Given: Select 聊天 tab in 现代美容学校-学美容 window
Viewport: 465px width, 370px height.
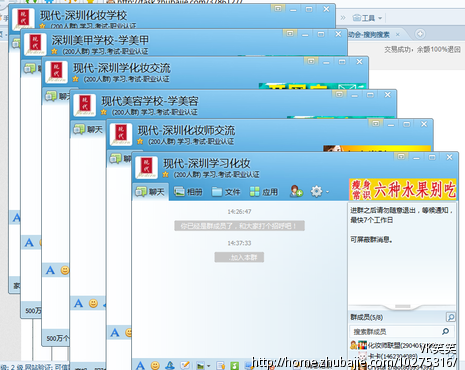Looking at the screenshot, I should click(88, 129).
